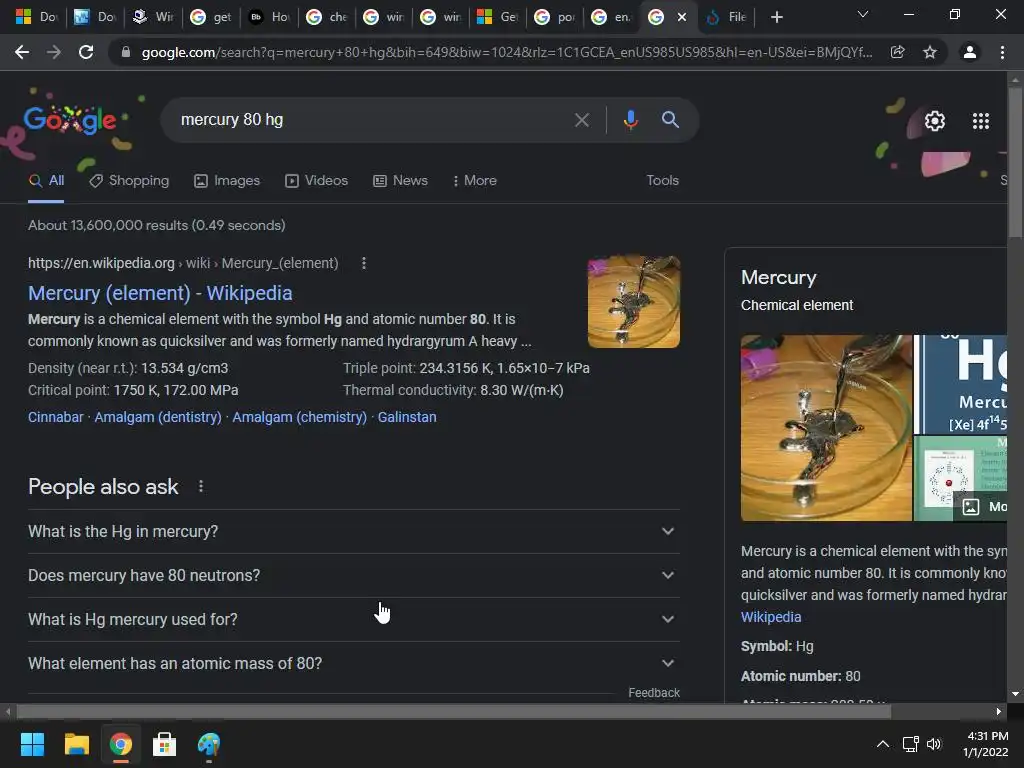Open Google quick settings gear
This screenshot has height=768, width=1024.
[x=935, y=121]
